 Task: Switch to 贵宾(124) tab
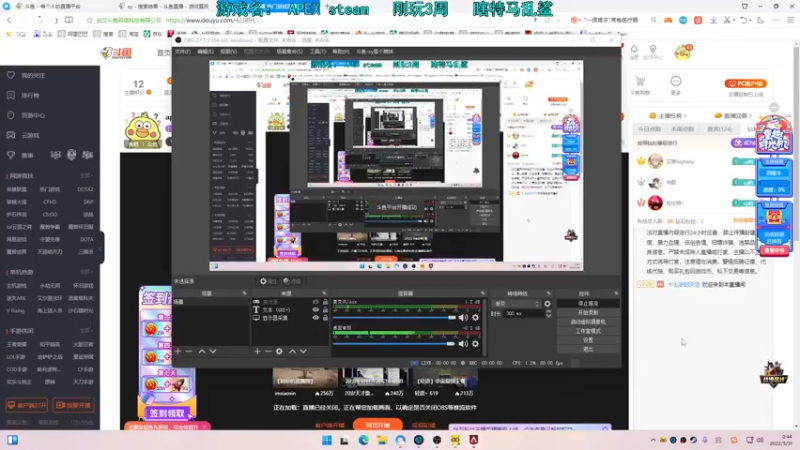click(x=719, y=130)
